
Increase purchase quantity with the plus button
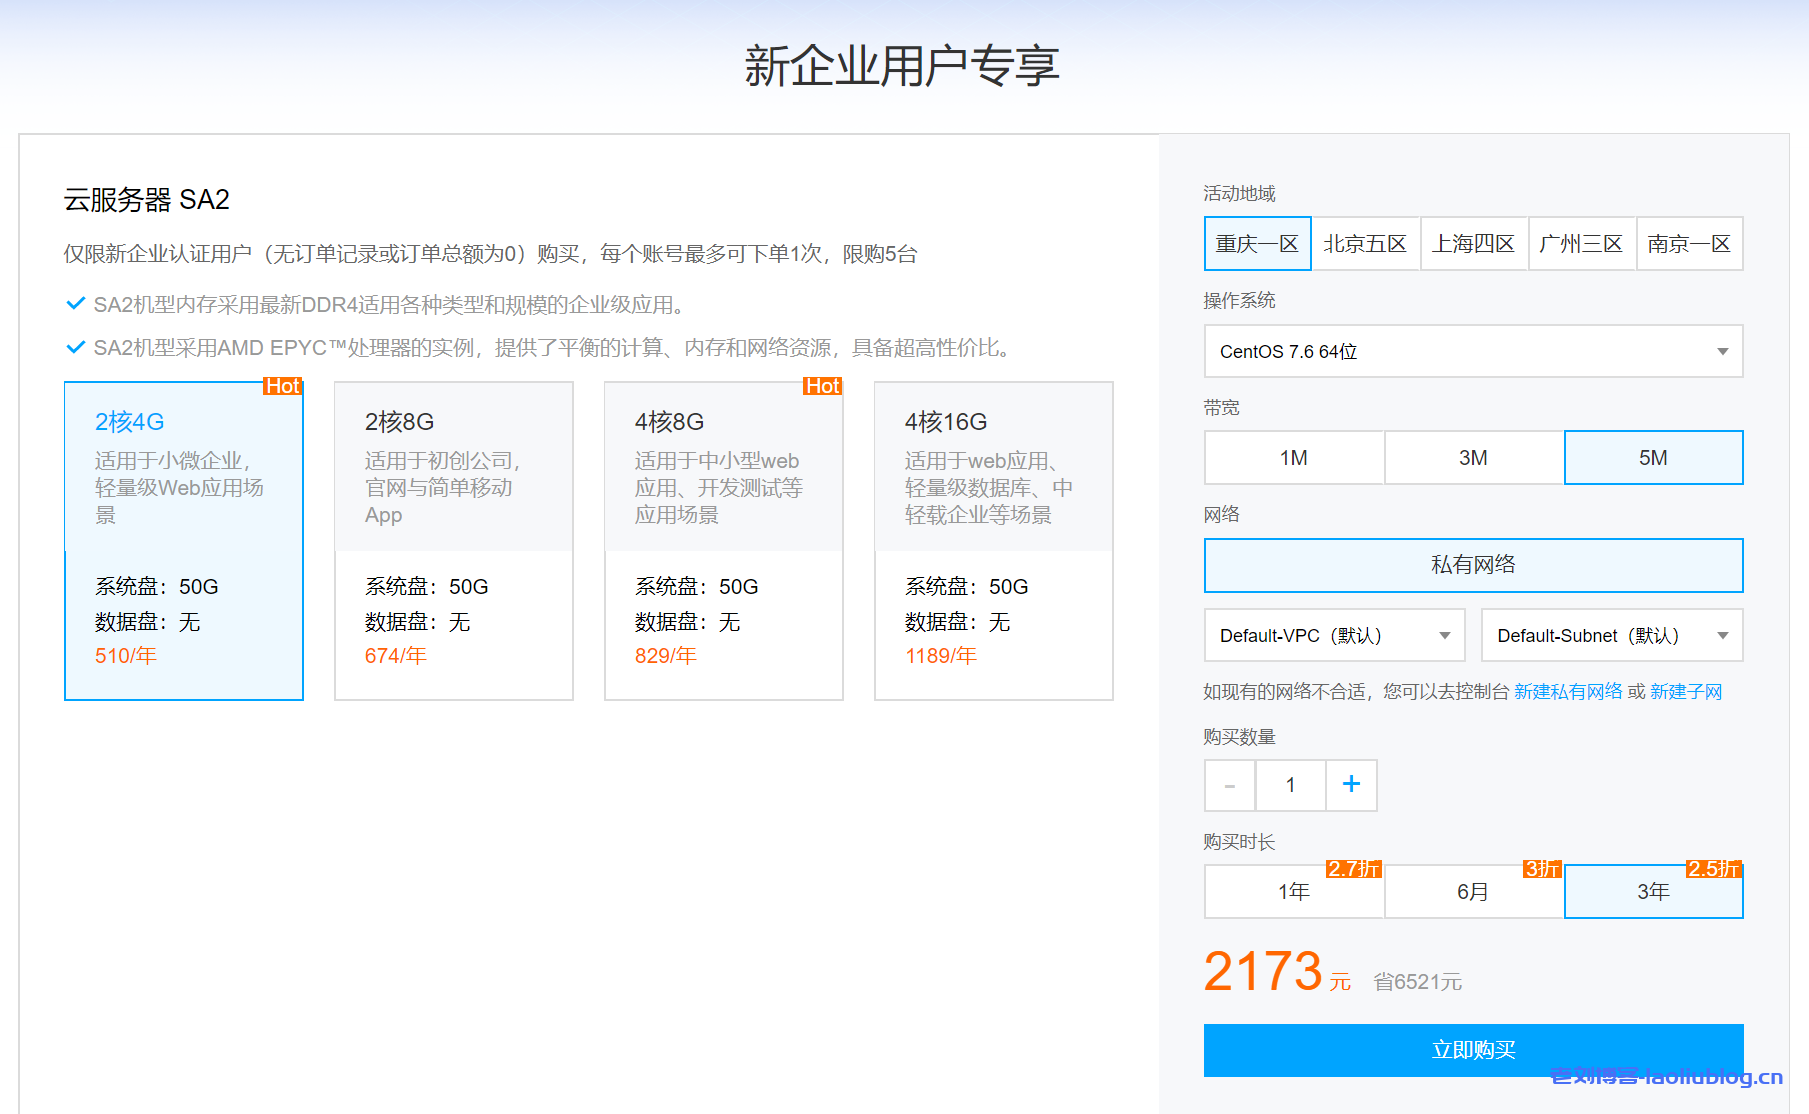point(1351,785)
